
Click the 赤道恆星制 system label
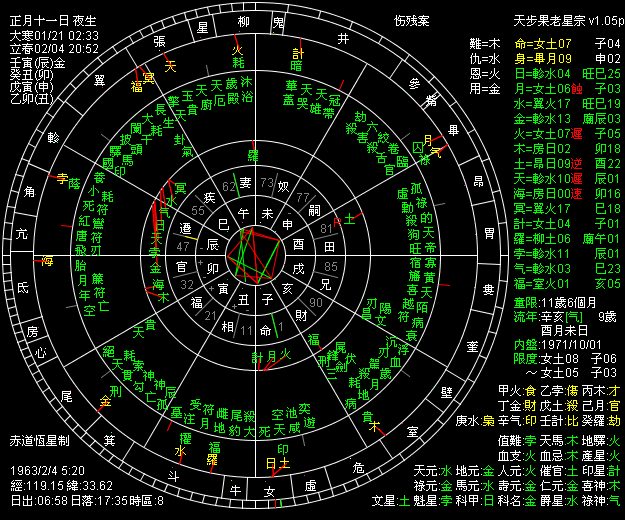coord(38,440)
